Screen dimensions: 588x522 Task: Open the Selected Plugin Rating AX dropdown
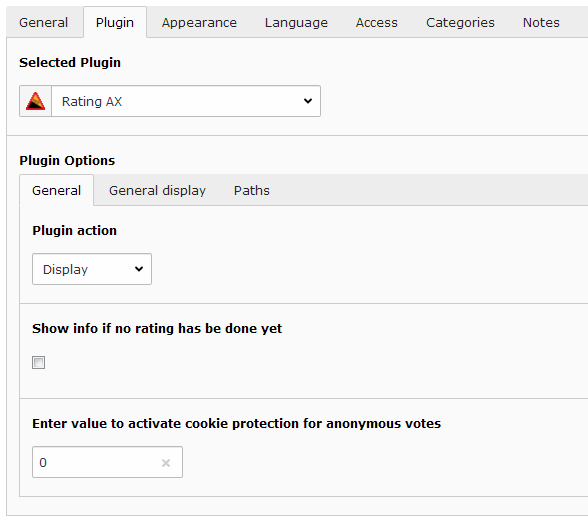pos(186,101)
